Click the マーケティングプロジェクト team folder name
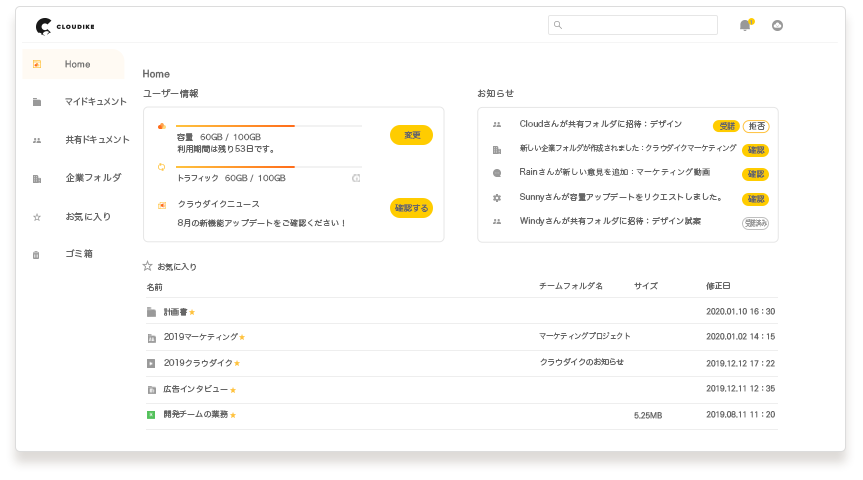The height and width of the screenshot is (480, 863). tap(585, 336)
